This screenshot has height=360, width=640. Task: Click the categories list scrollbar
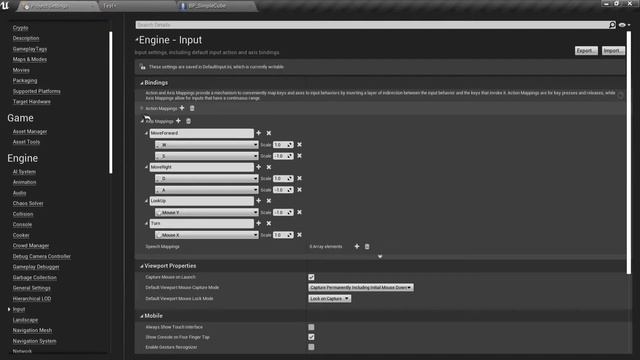pyautogui.click(x=111, y=103)
